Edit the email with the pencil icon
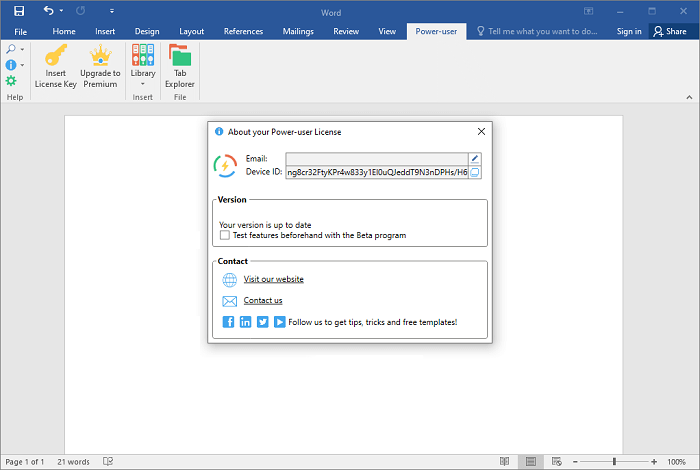 point(475,158)
